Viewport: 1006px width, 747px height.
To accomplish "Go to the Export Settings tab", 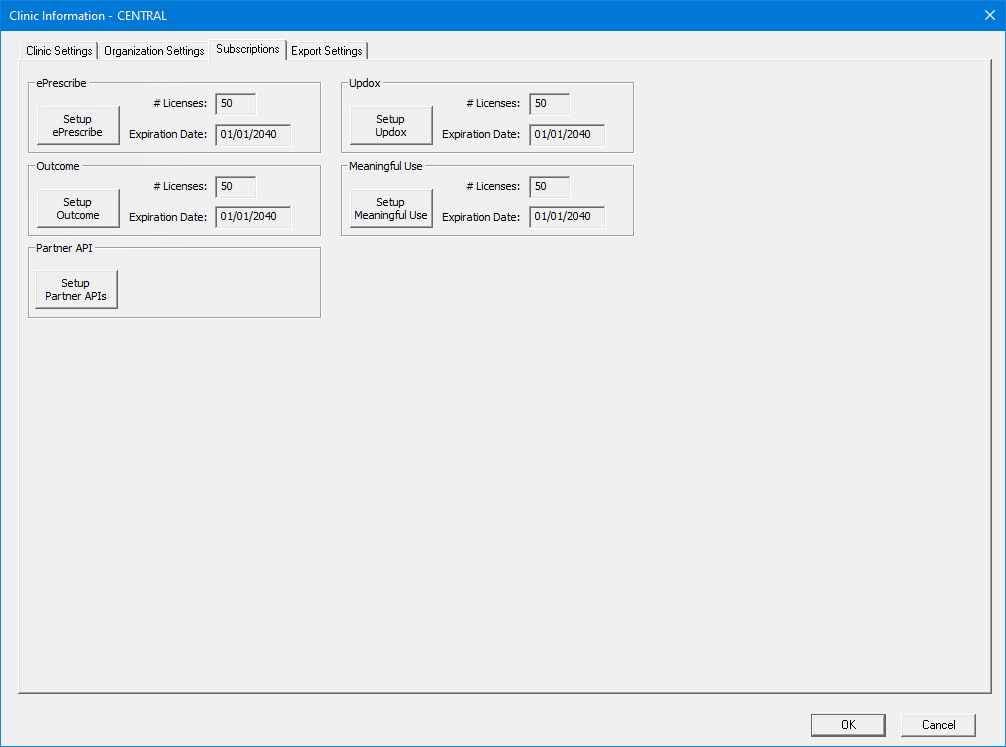I will point(327,51).
